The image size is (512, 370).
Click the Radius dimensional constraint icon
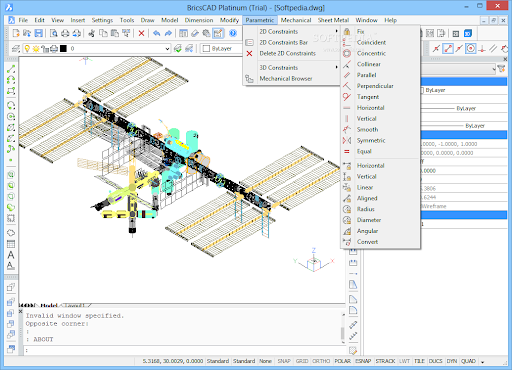coord(347,209)
